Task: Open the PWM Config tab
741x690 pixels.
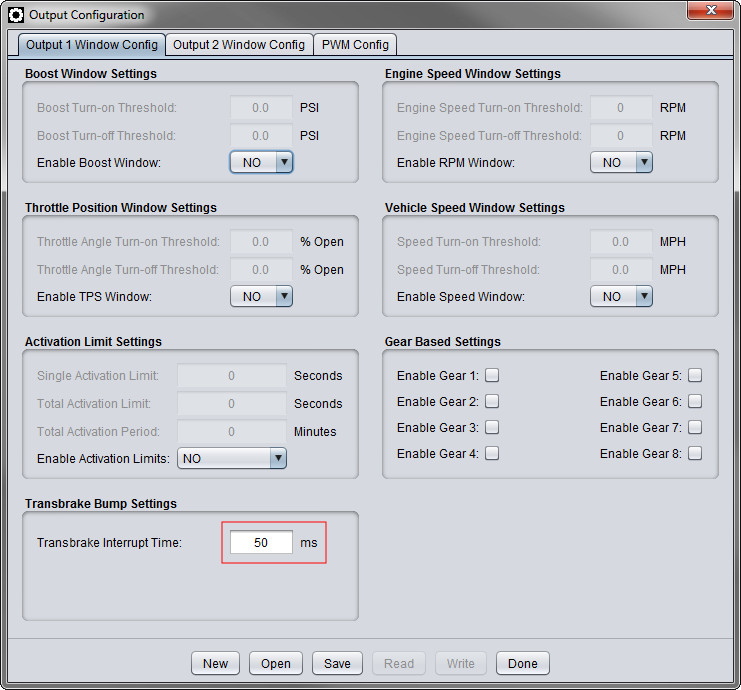Action: click(x=355, y=45)
